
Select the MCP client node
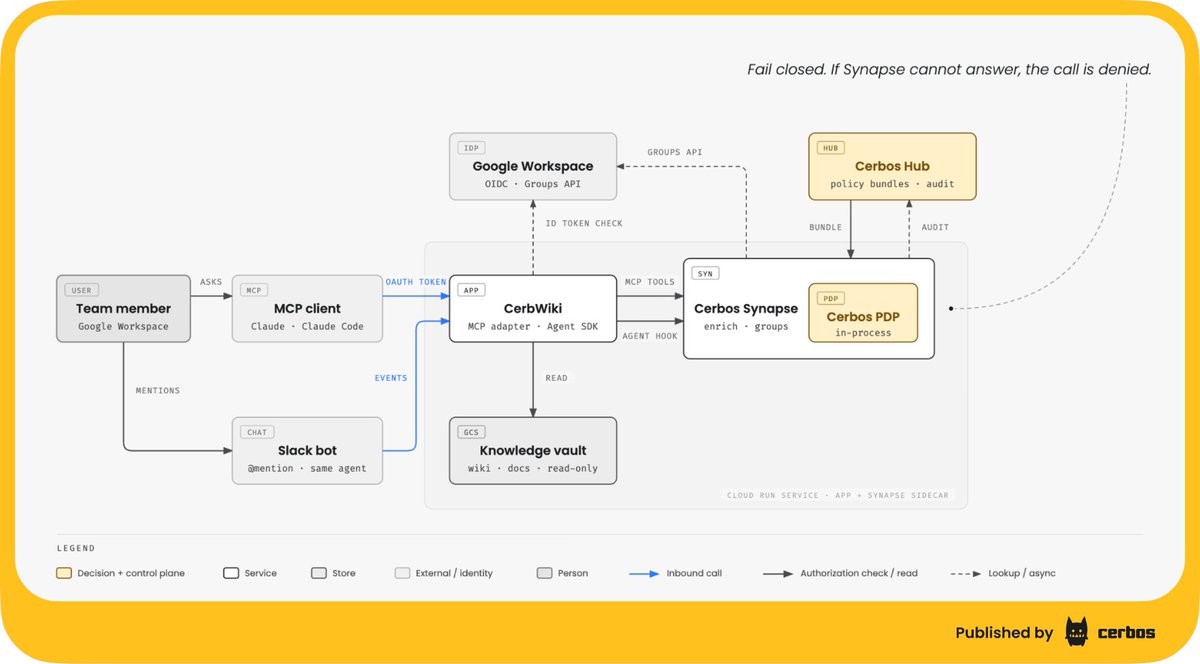(x=307, y=308)
